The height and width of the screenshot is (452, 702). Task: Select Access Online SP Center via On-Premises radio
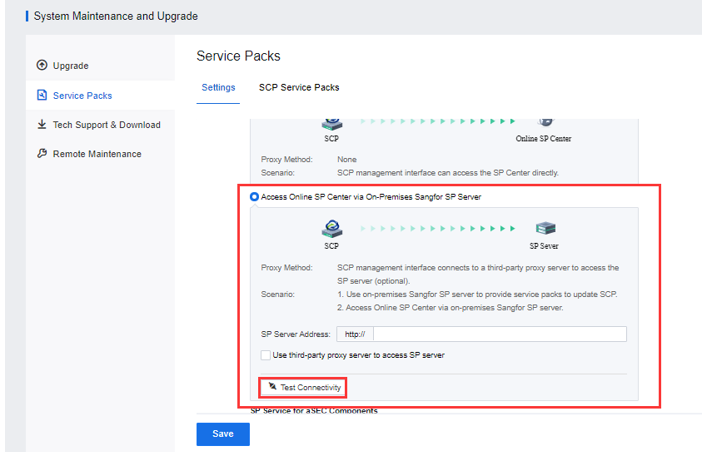pos(254,196)
